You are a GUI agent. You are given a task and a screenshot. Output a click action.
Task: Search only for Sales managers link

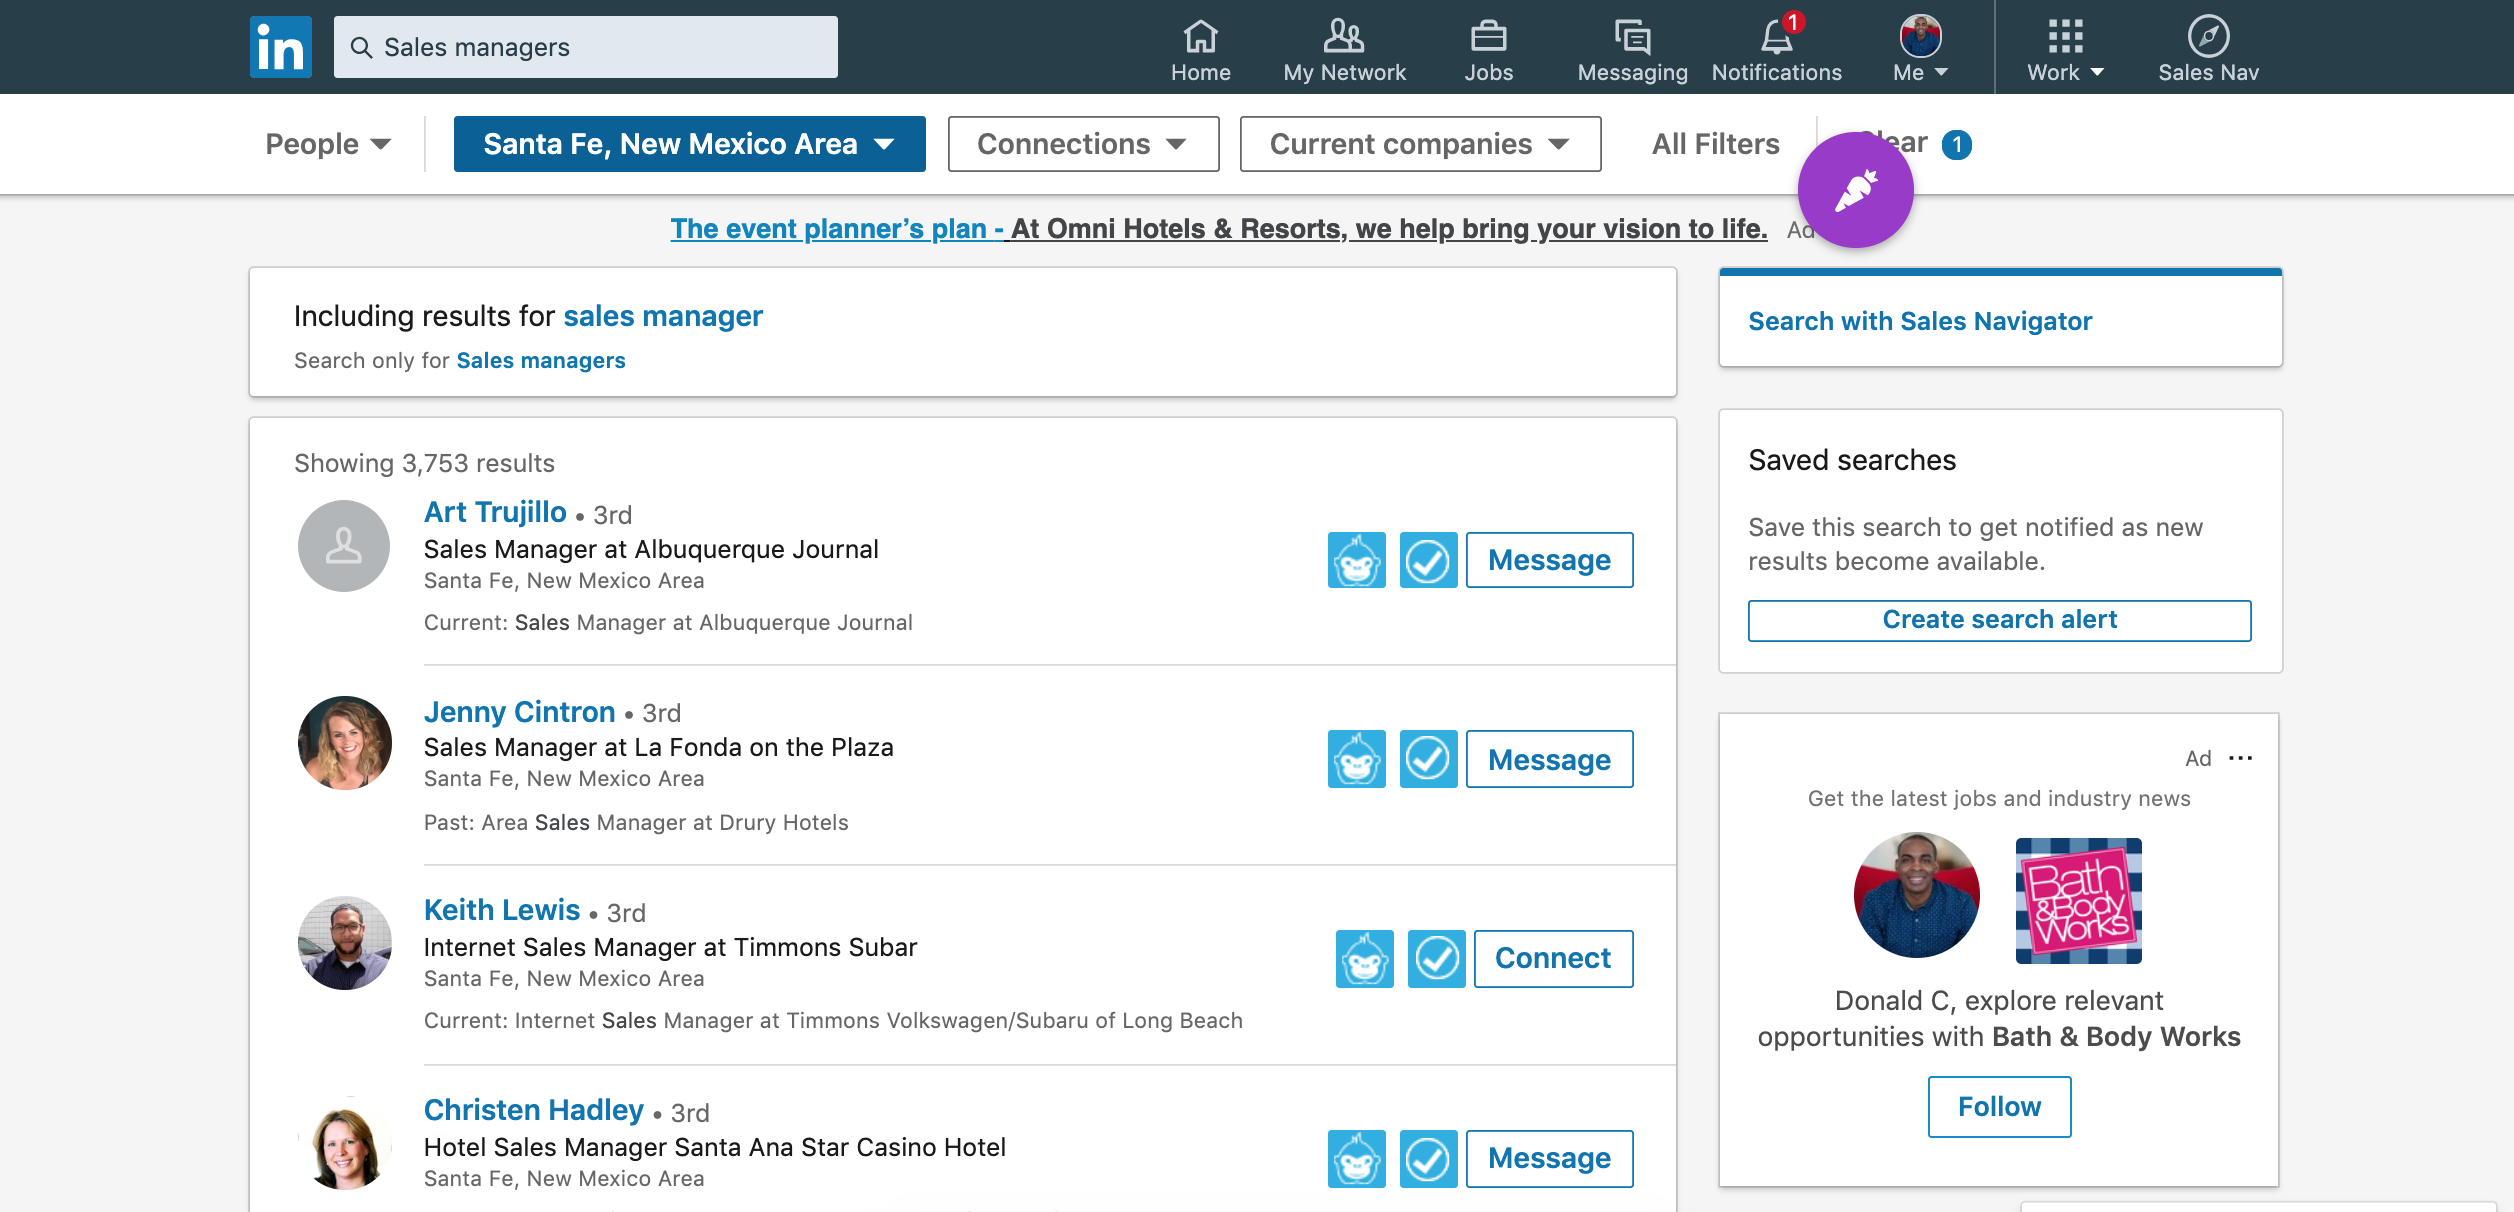tap(541, 360)
